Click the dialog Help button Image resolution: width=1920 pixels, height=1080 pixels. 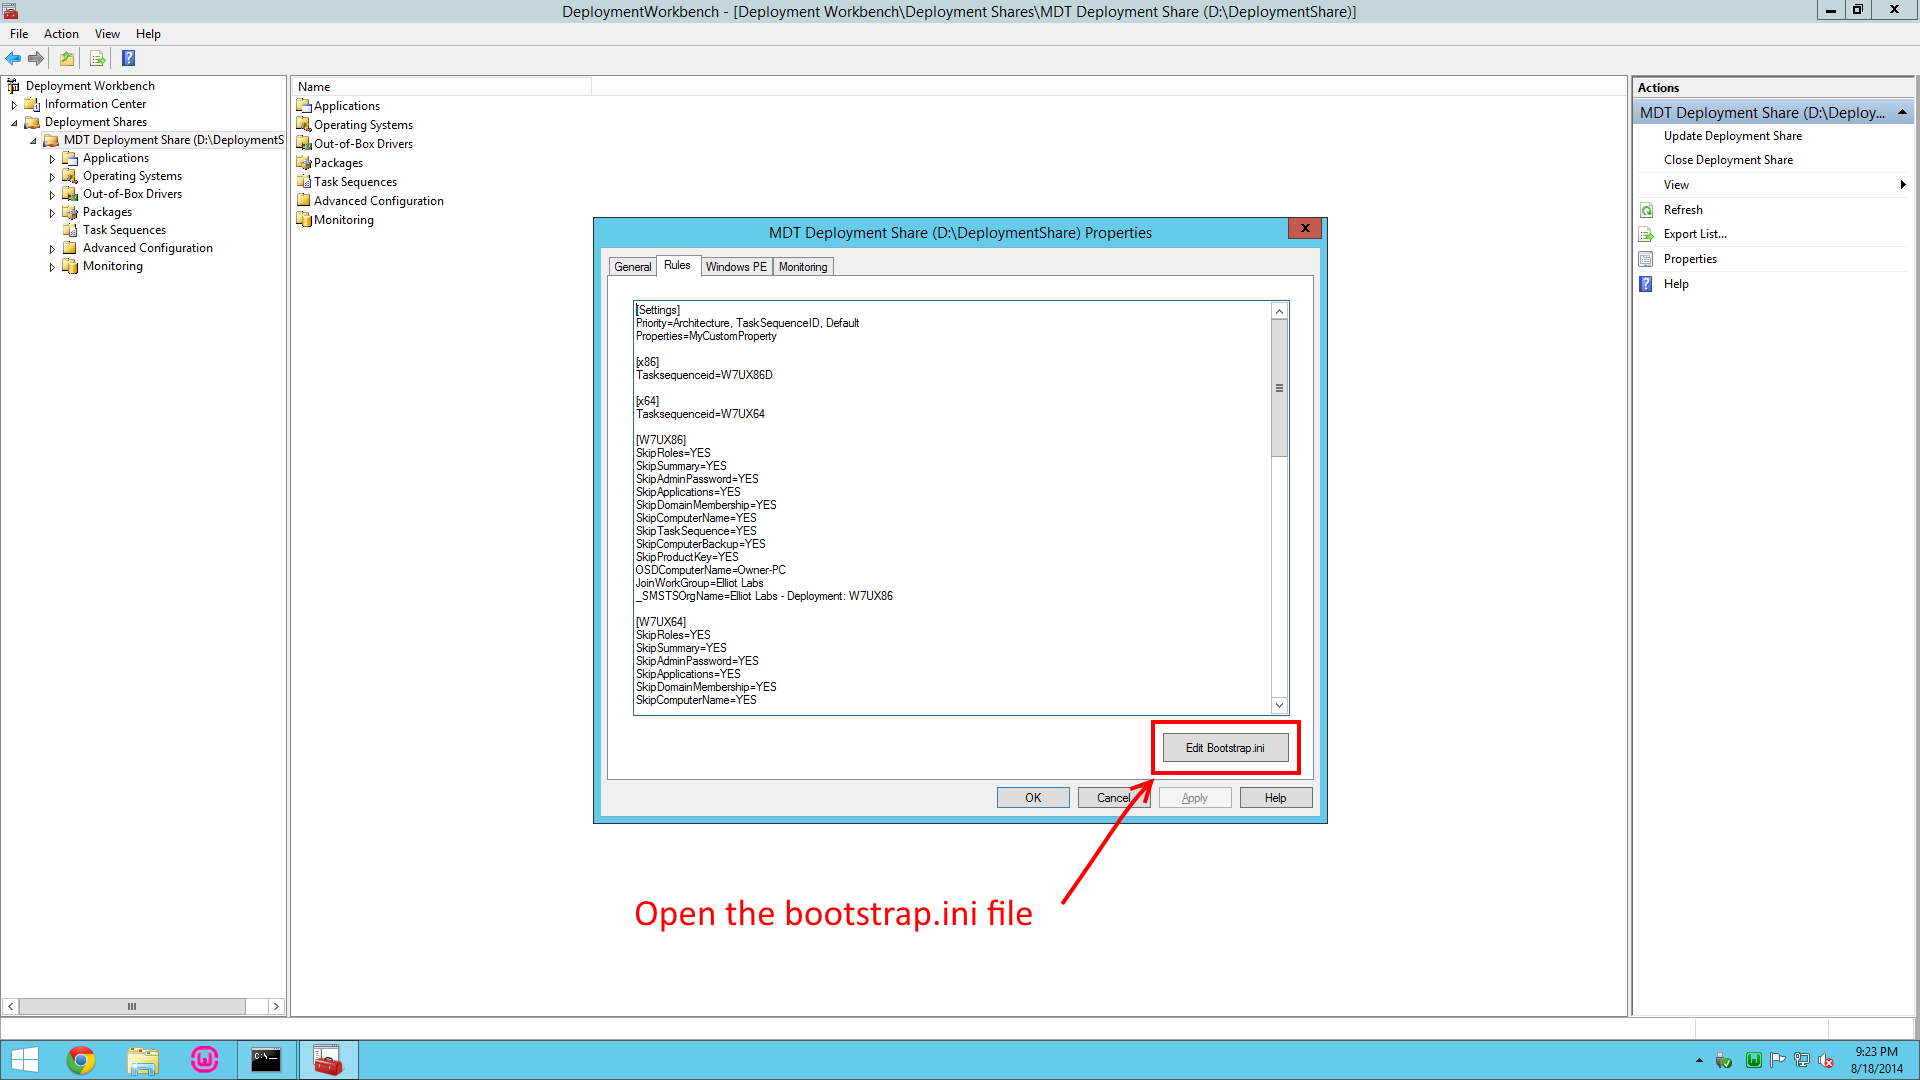1275,798
